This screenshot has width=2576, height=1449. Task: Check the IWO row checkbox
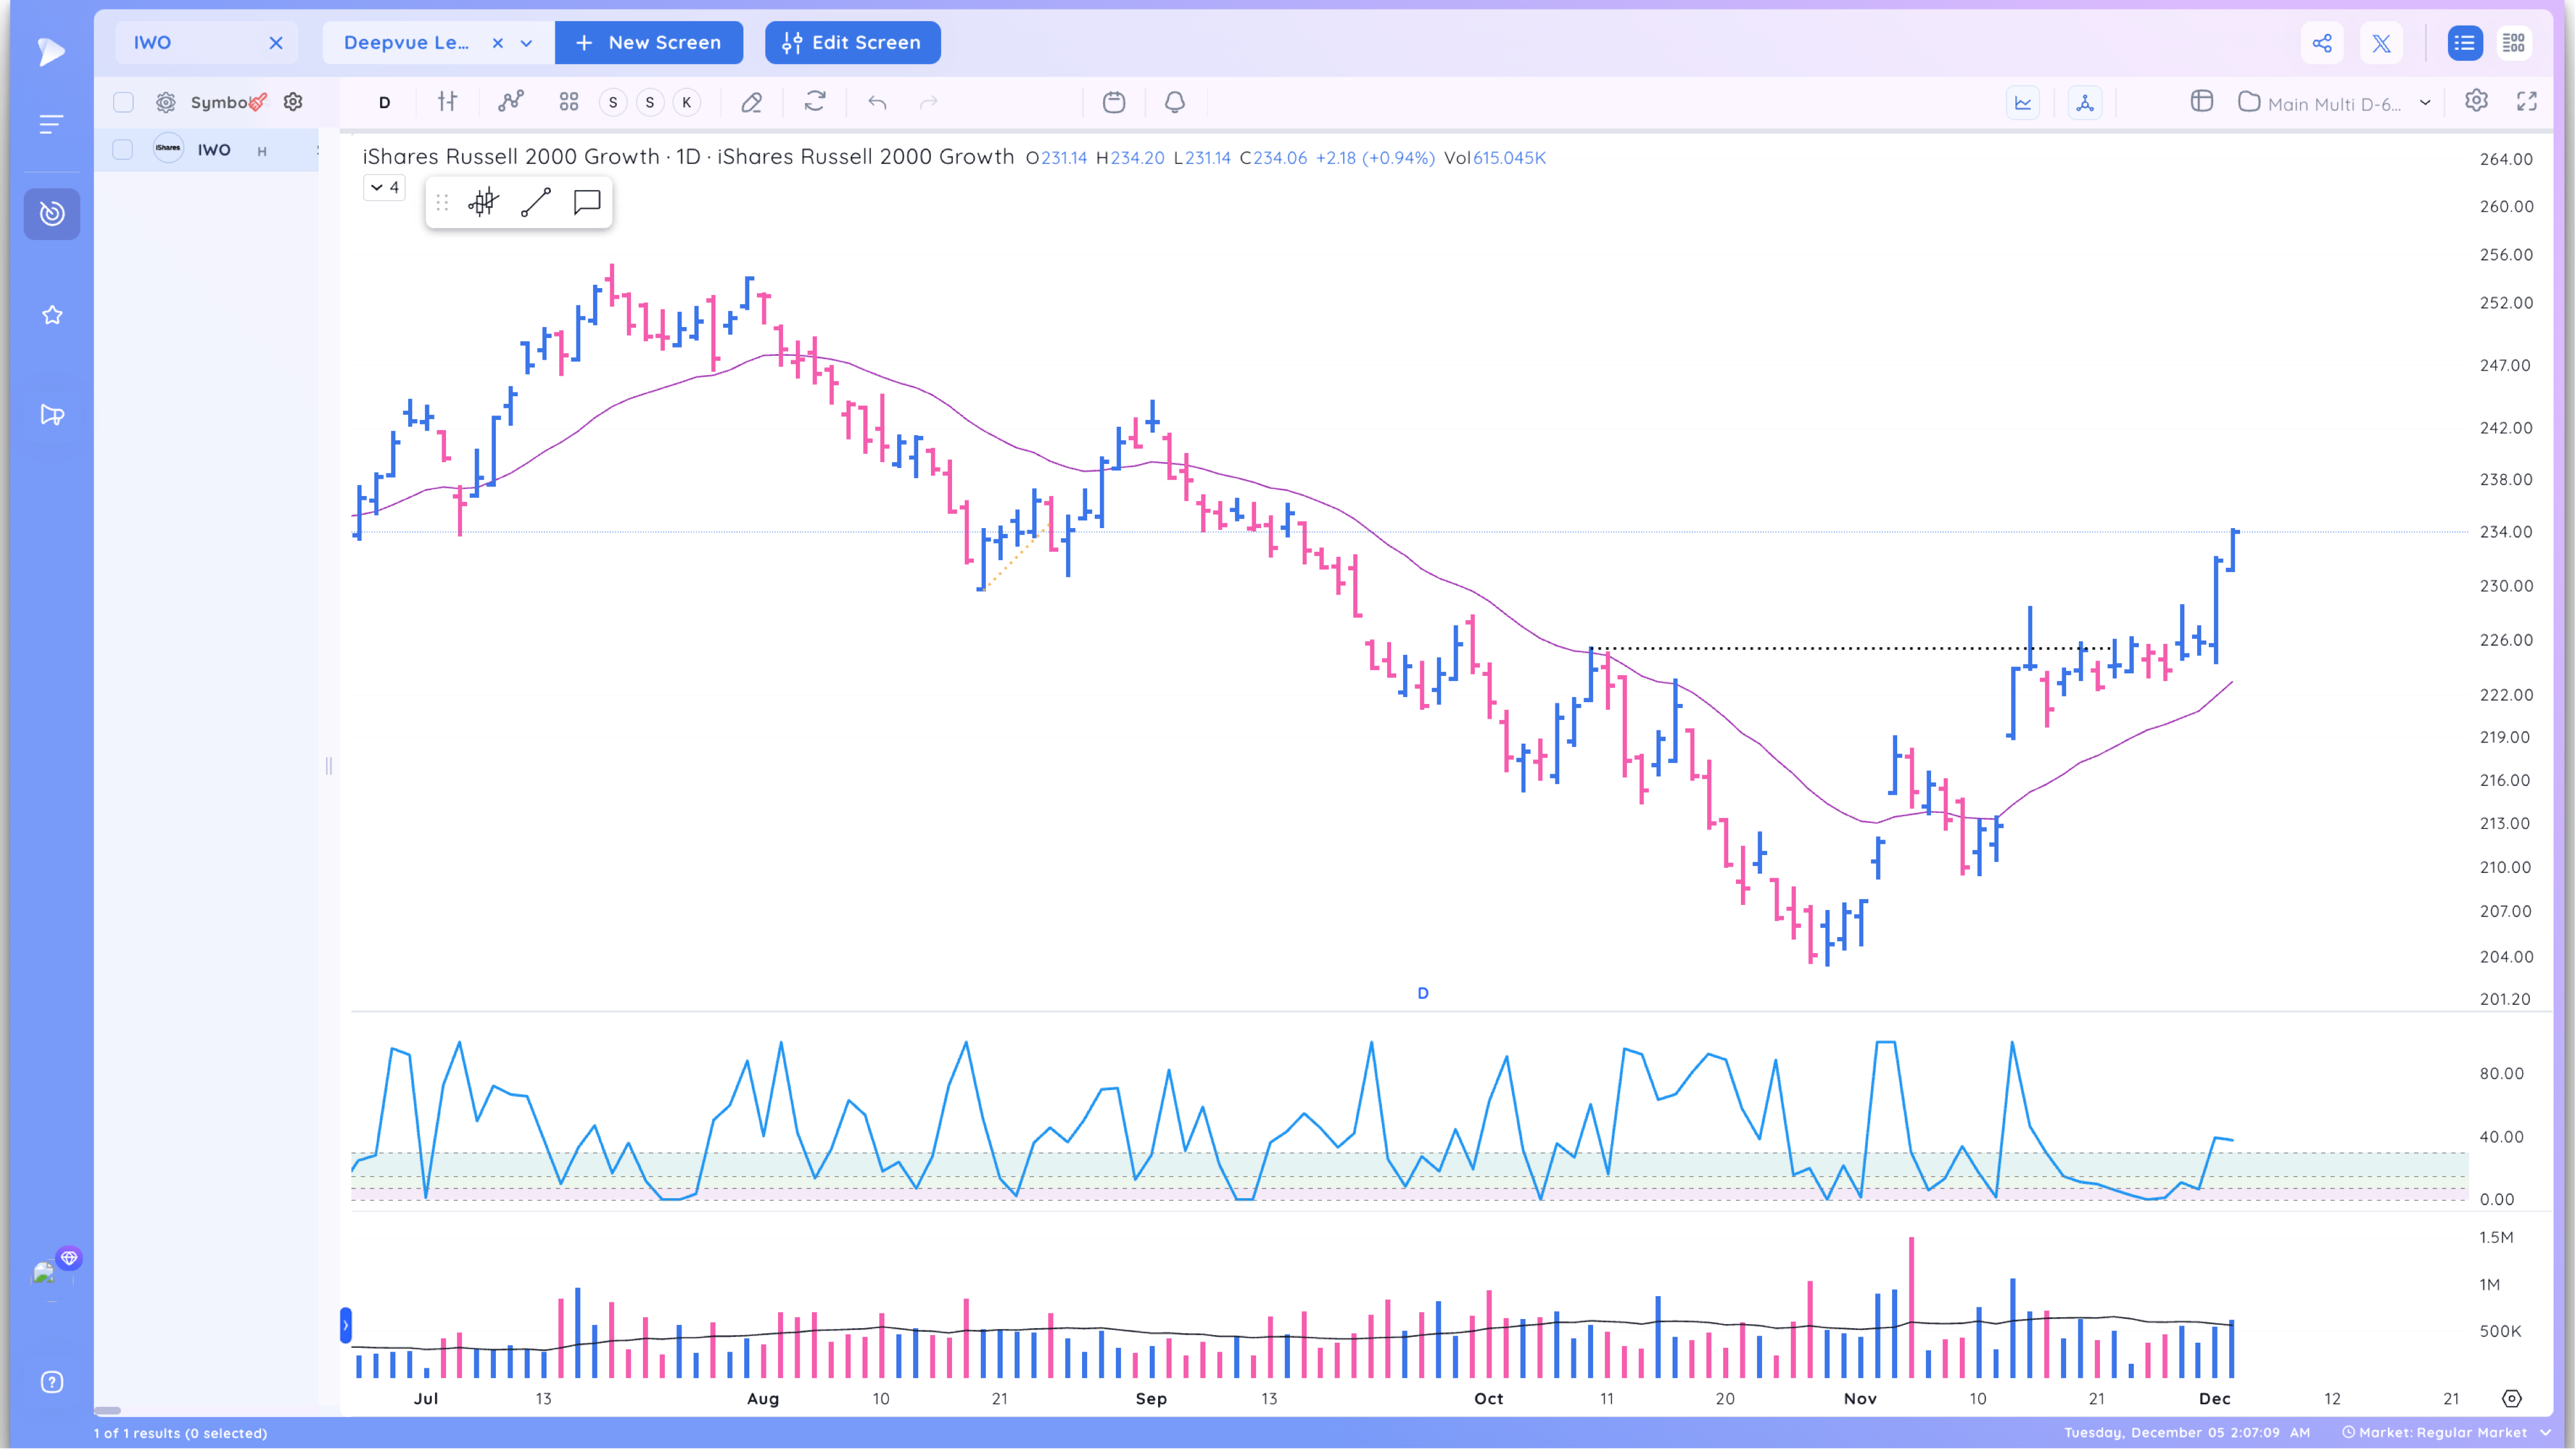coord(122,149)
